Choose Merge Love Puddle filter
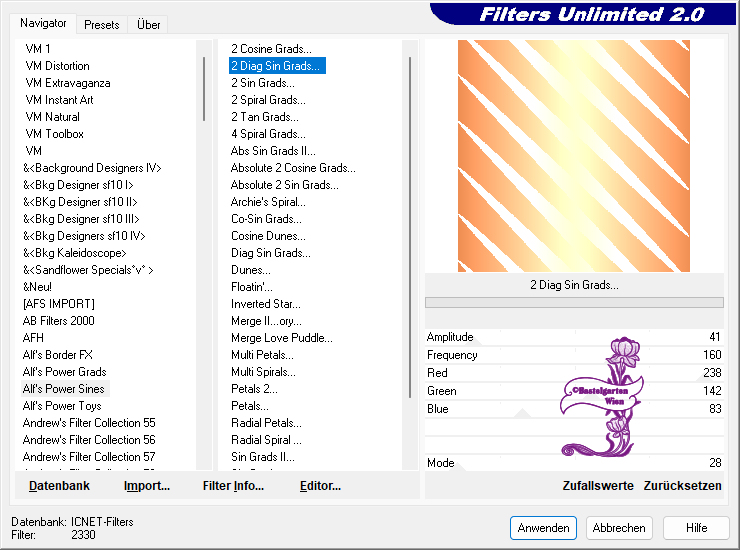740x550 pixels. (281, 338)
